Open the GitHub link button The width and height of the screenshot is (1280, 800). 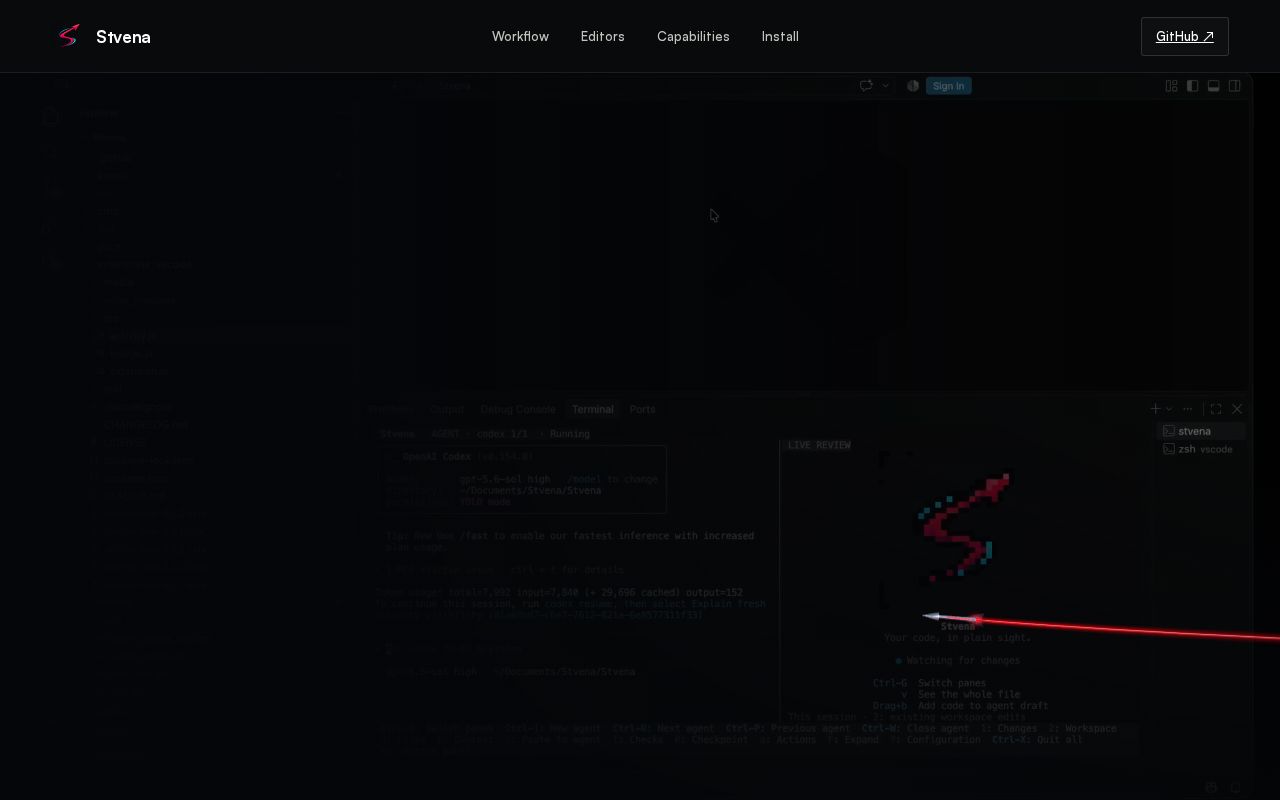tap(1184, 36)
